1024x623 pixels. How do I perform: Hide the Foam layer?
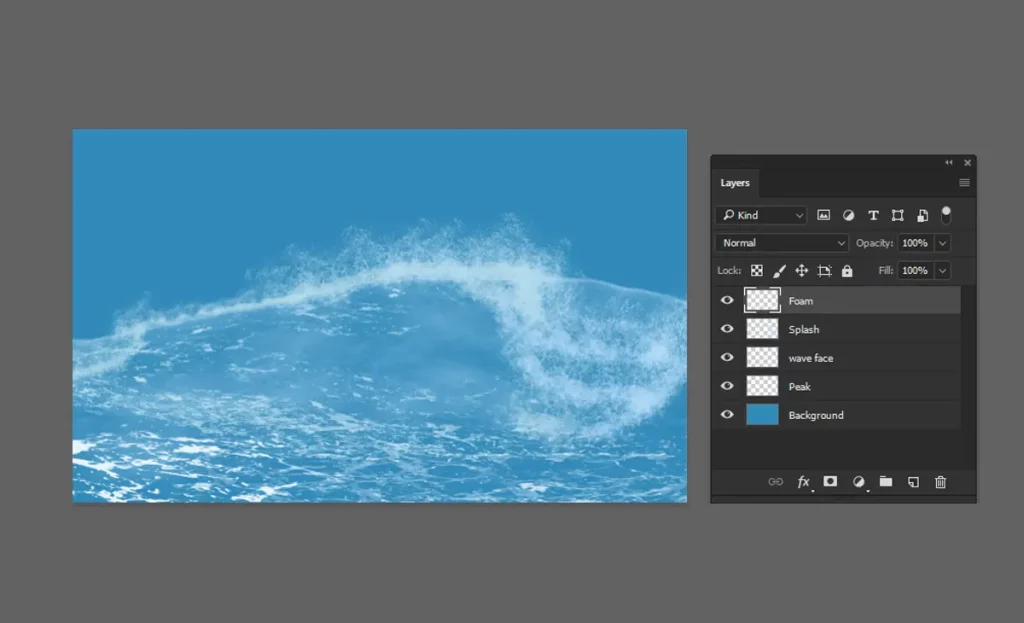727,300
